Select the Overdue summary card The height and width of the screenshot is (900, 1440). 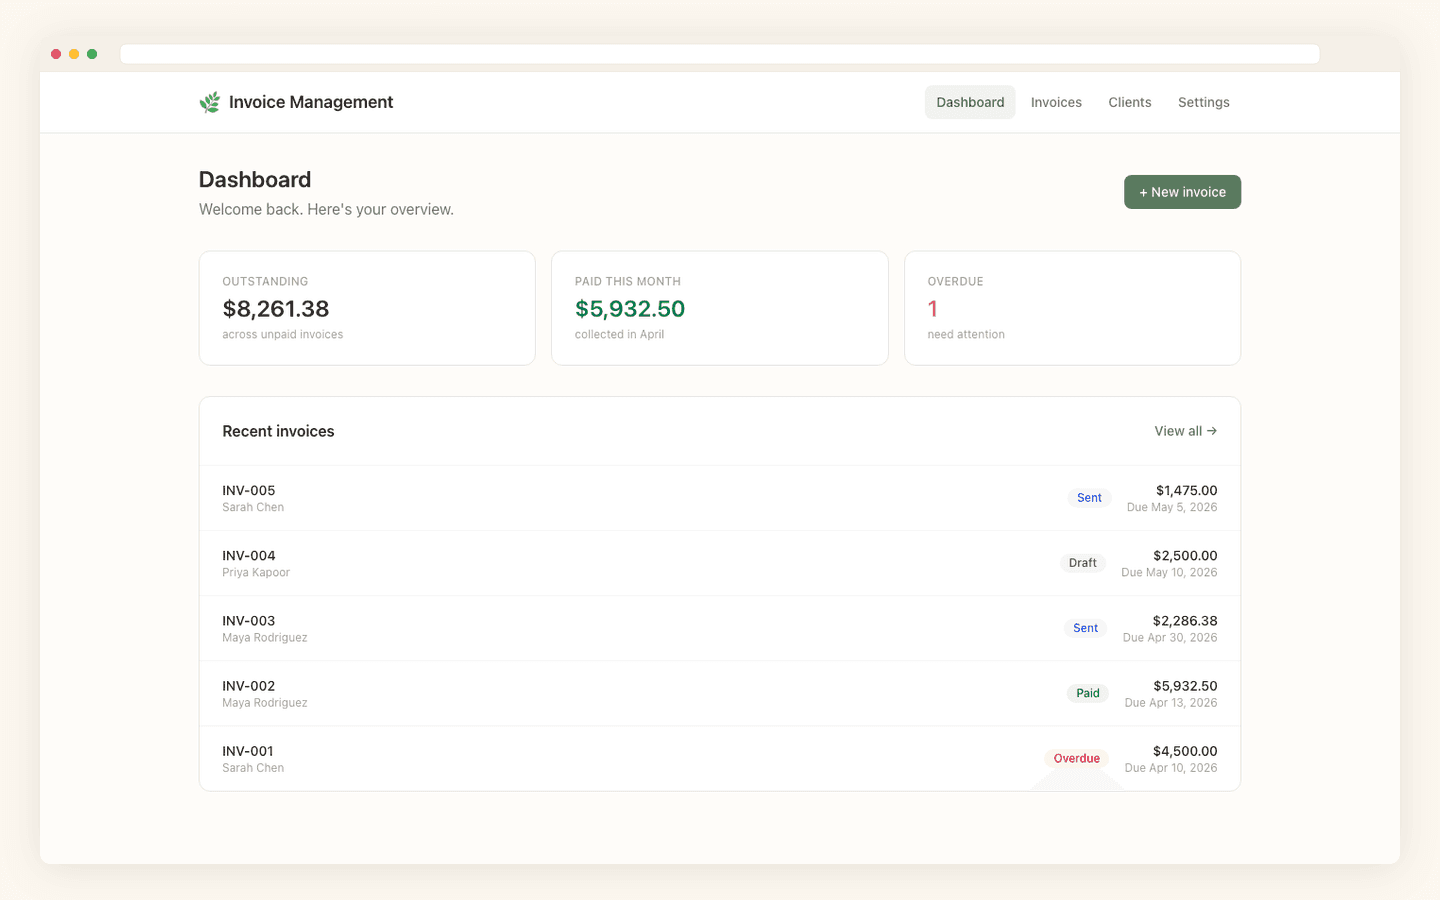click(1072, 308)
